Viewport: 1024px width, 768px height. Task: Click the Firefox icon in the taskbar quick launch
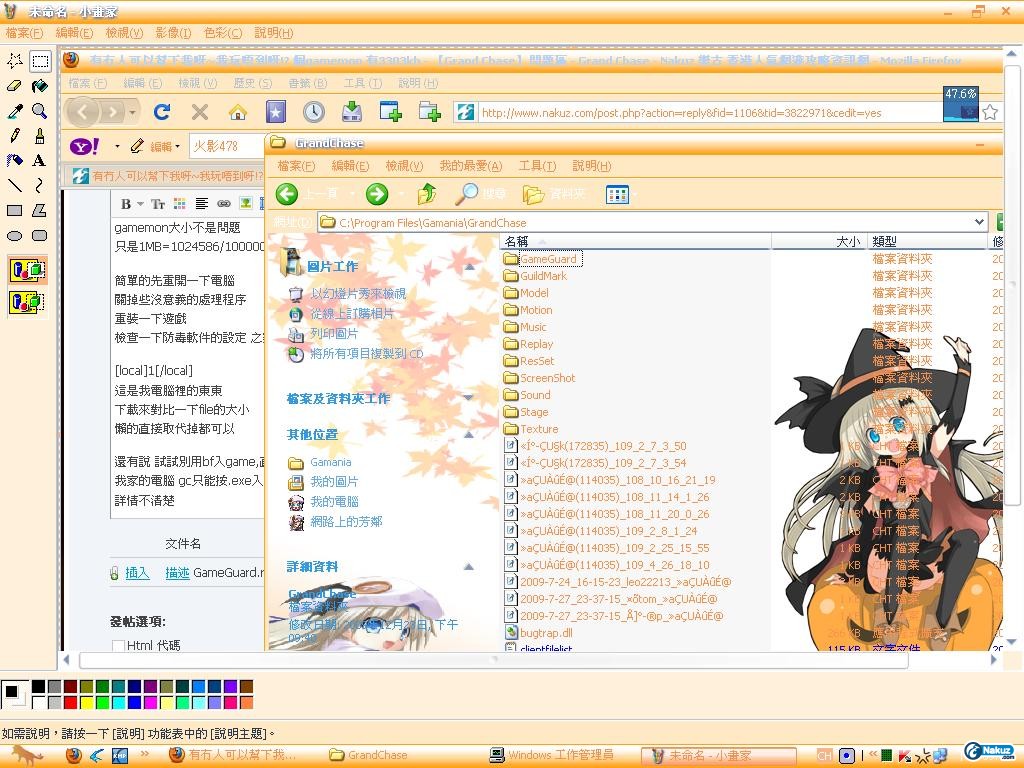coord(74,755)
